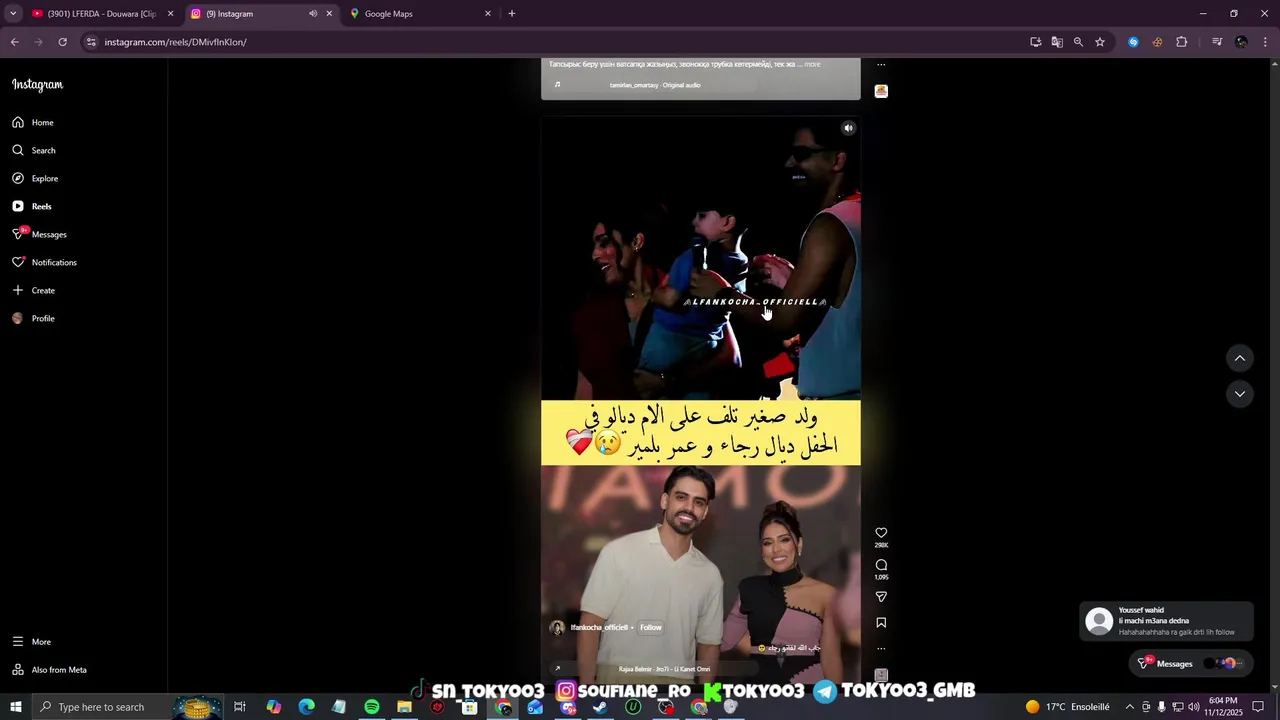Screen dimensions: 1280x720
Task: Open previous reel's three-dot options
Action: tap(881, 64)
